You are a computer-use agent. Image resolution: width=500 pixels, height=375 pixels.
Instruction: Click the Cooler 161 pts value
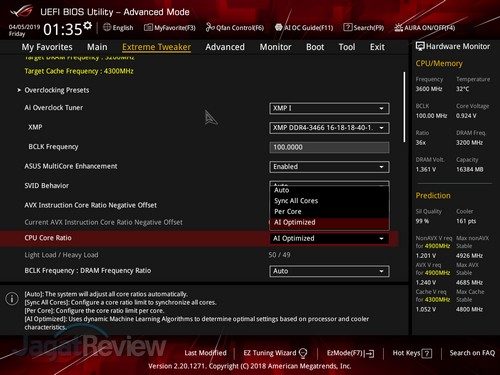click(x=466, y=221)
